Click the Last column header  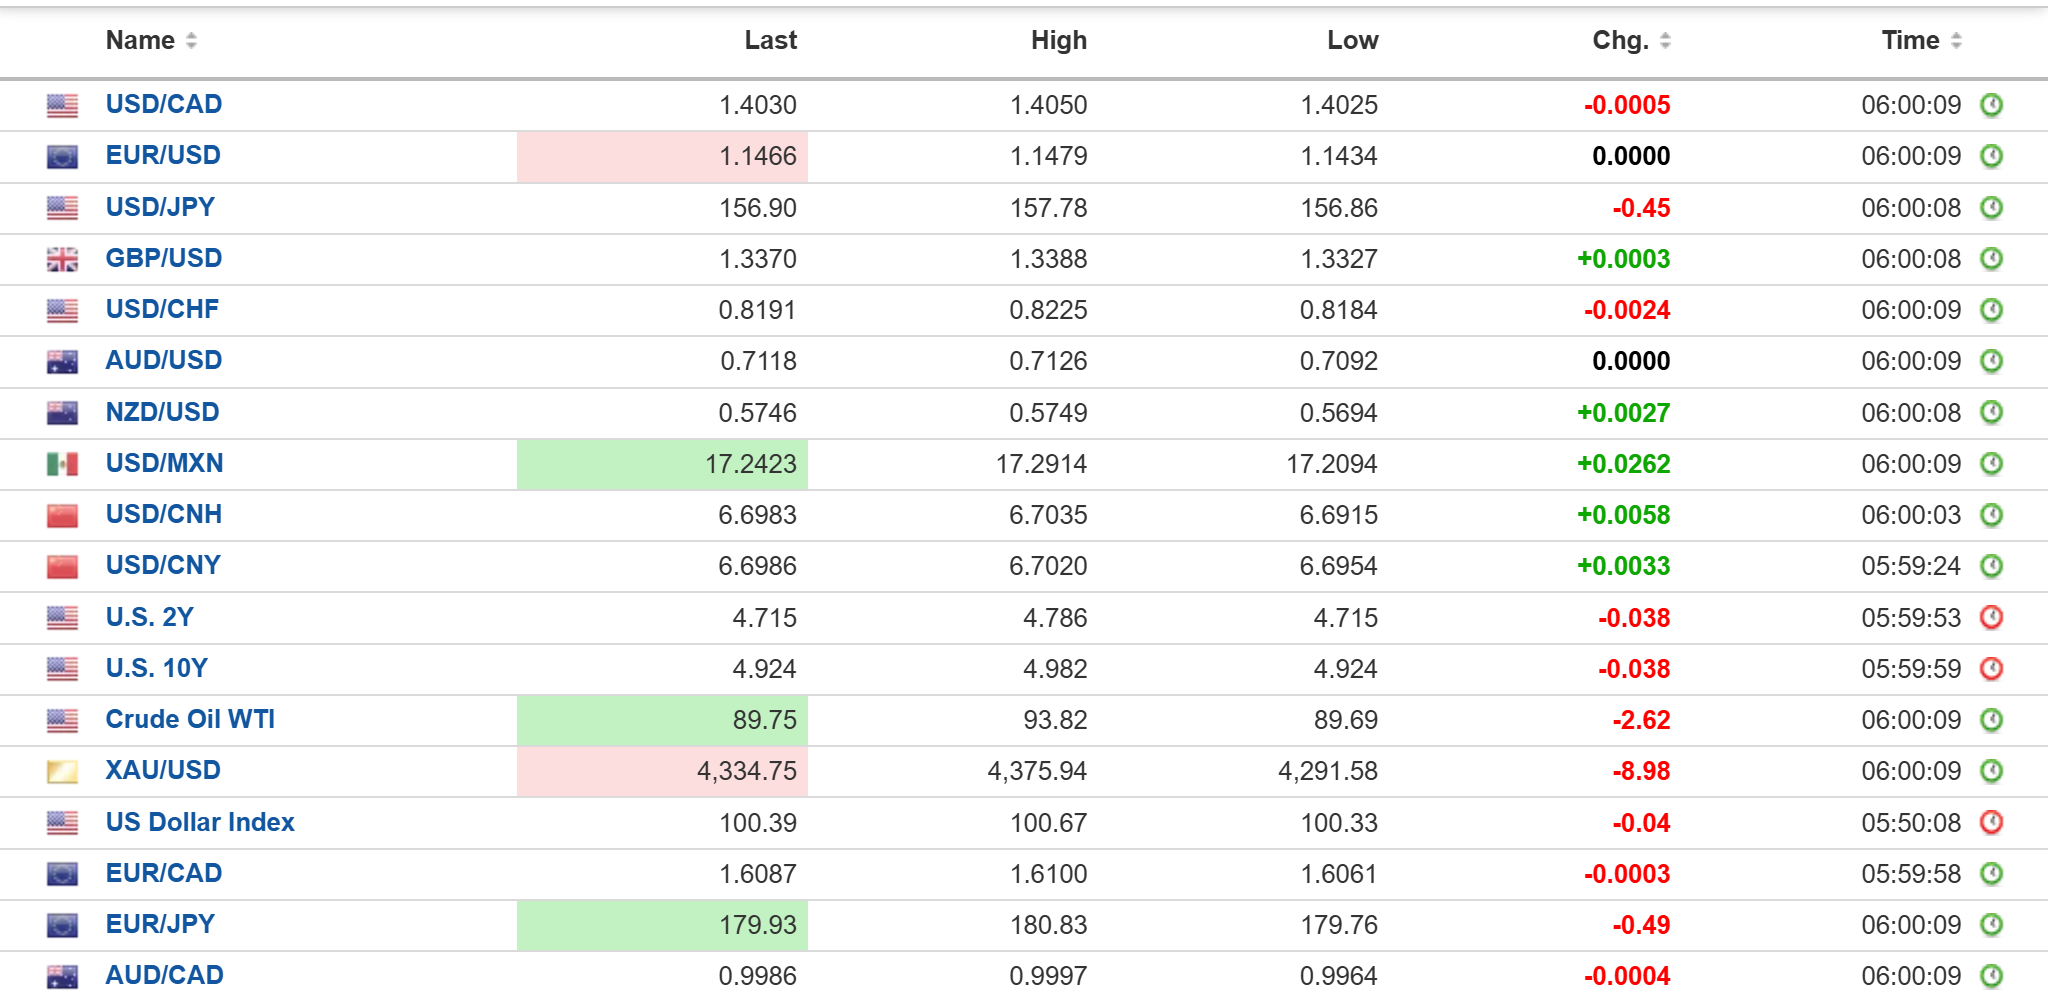[x=770, y=40]
